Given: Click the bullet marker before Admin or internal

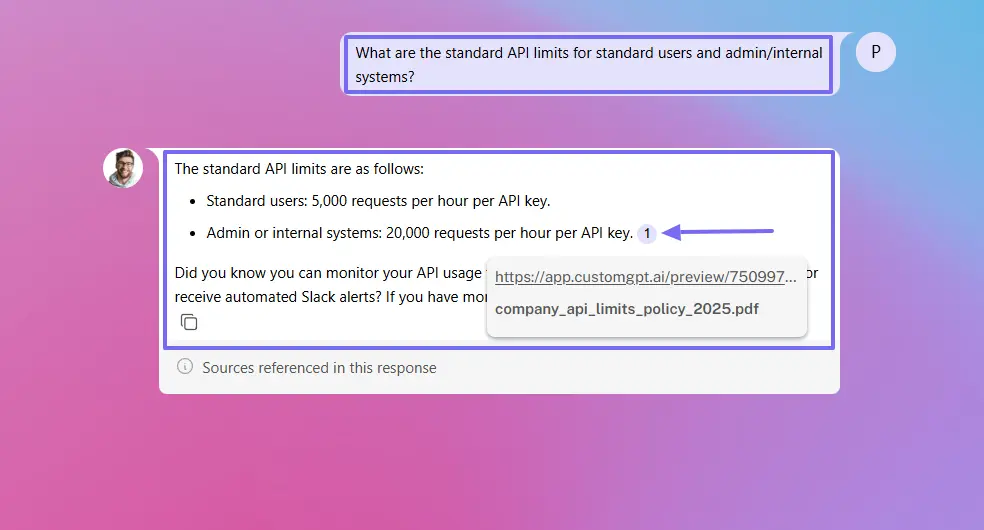Looking at the screenshot, I should click(193, 234).
